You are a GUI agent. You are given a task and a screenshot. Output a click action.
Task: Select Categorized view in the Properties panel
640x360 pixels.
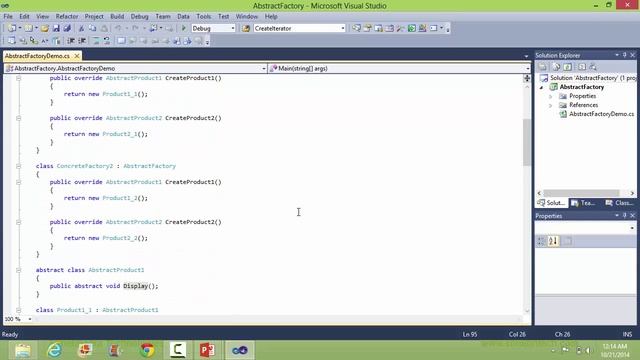click(x=541, y=241)
